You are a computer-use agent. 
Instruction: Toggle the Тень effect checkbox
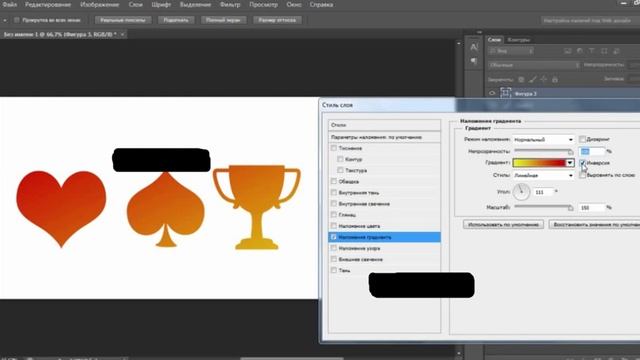pos(334,270)
